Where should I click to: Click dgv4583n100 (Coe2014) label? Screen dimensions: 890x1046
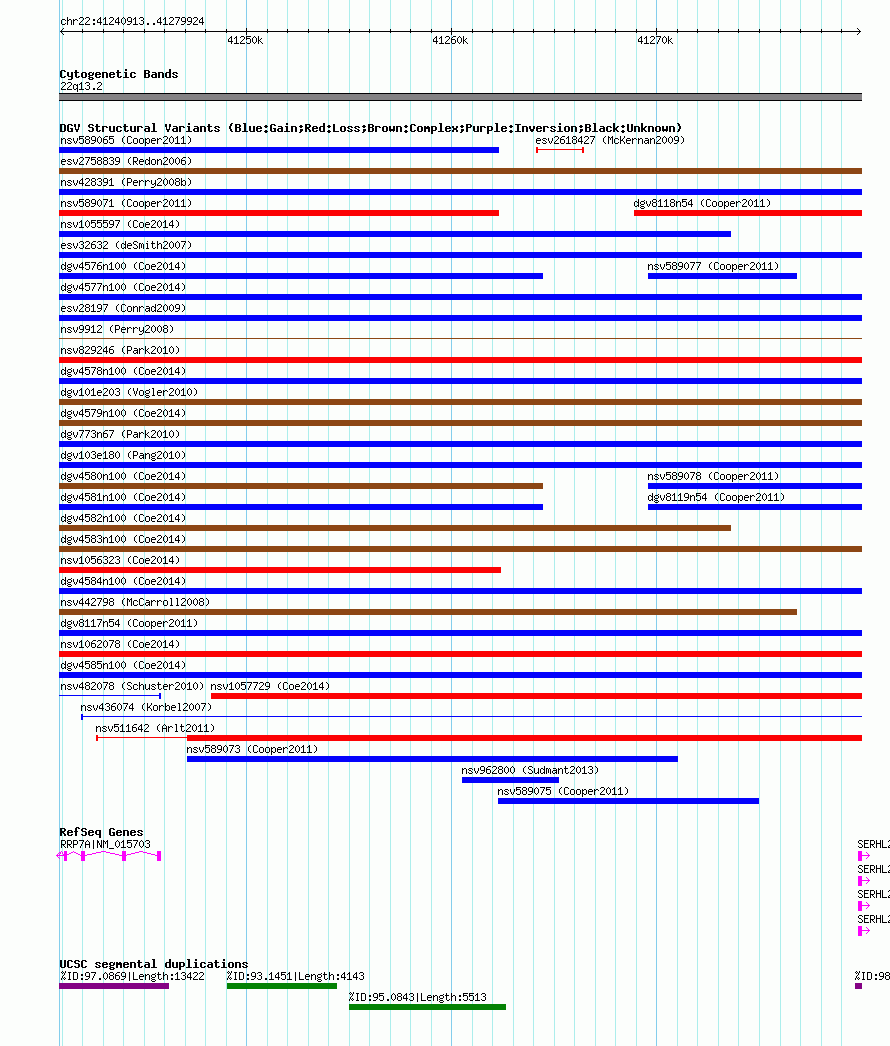point(123,540)
